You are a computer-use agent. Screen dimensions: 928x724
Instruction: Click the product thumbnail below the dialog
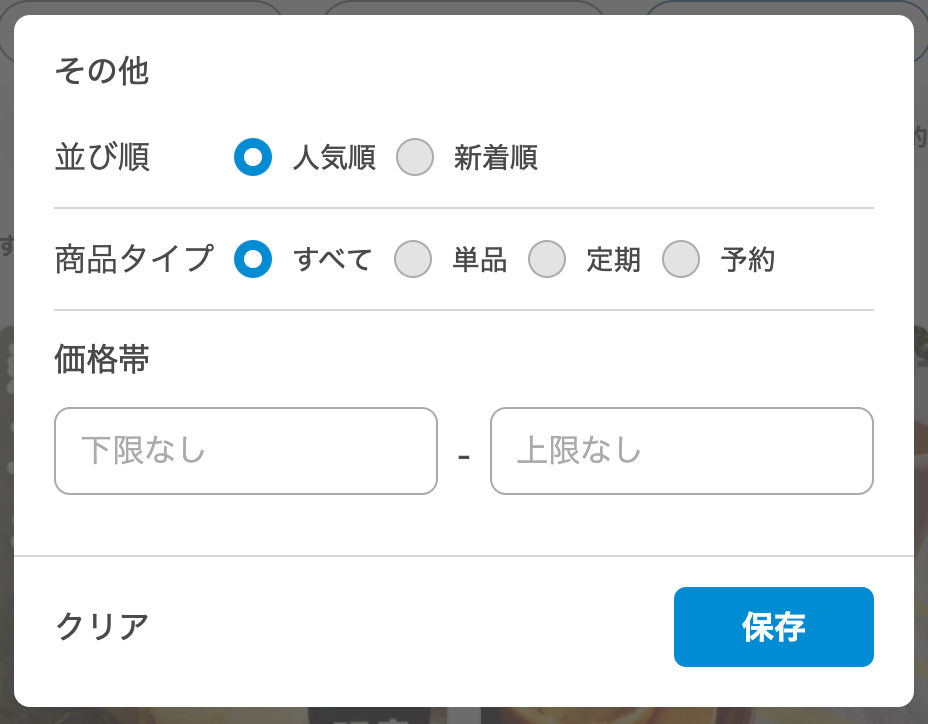[x=600, y=715]
